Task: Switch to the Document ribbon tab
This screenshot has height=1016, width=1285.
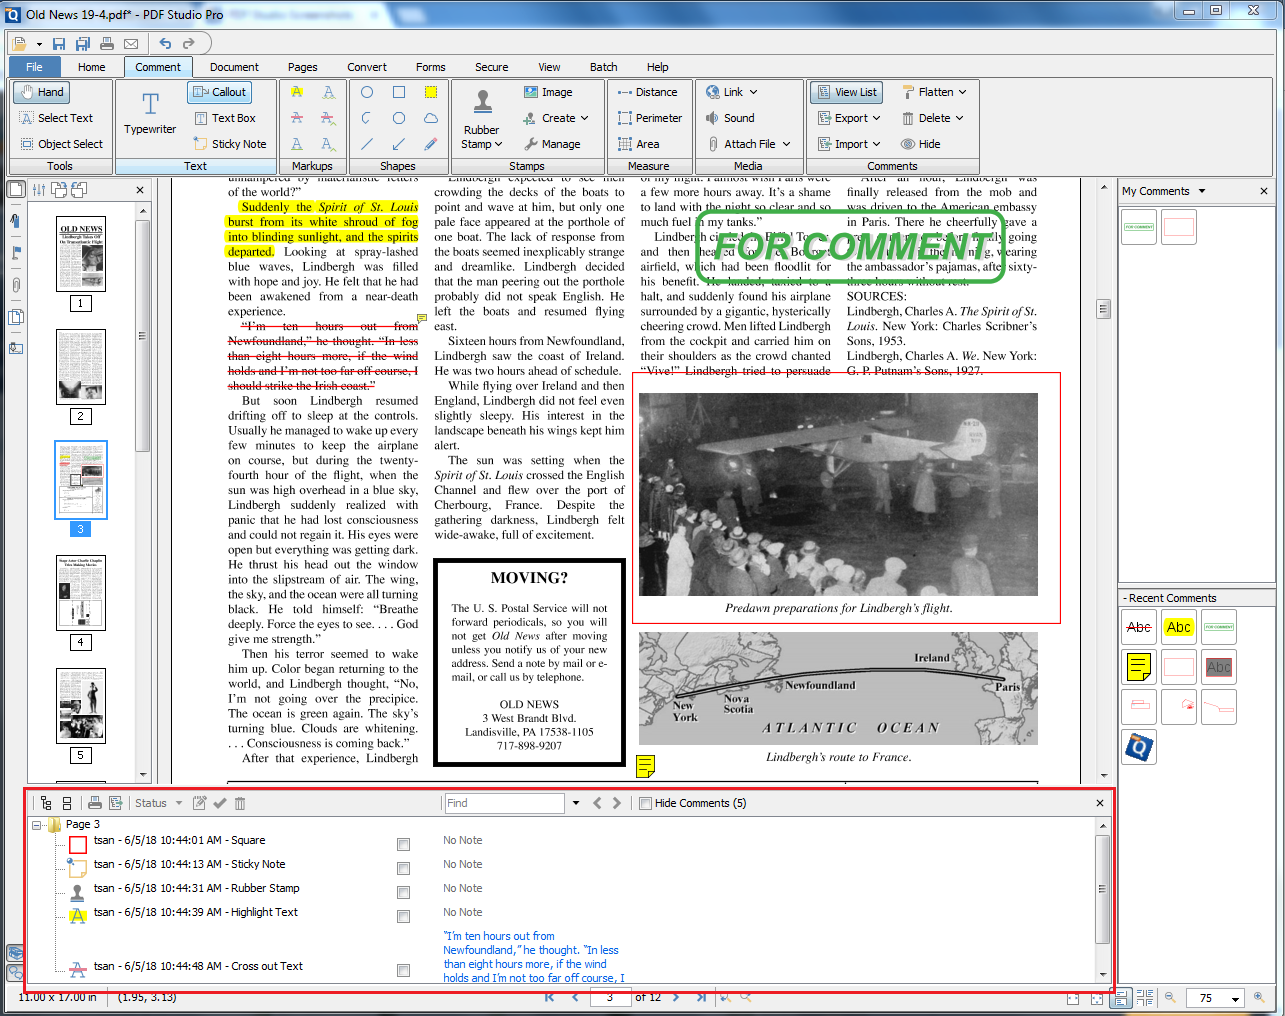Action: click(233, 67)
